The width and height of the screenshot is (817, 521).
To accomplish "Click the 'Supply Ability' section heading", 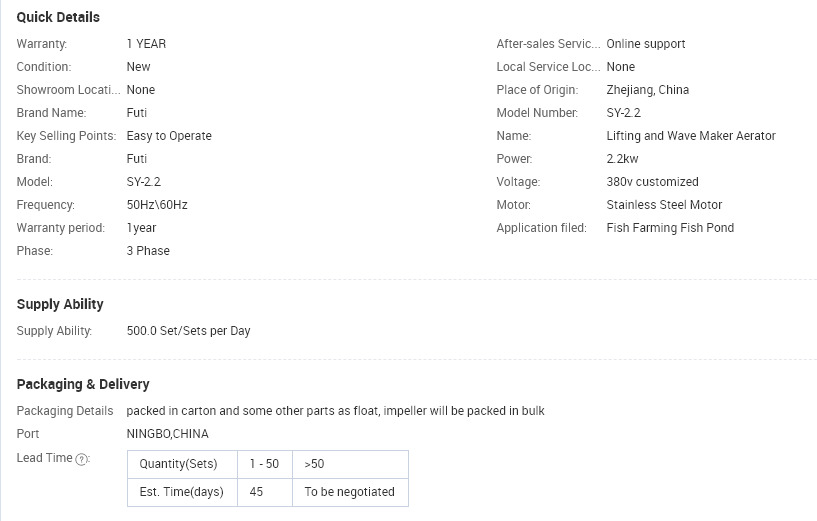I will [60, 304].
